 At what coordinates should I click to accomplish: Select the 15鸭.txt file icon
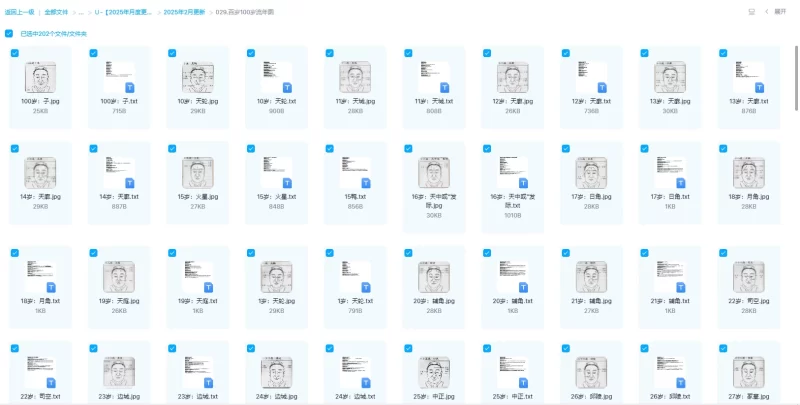355,172
